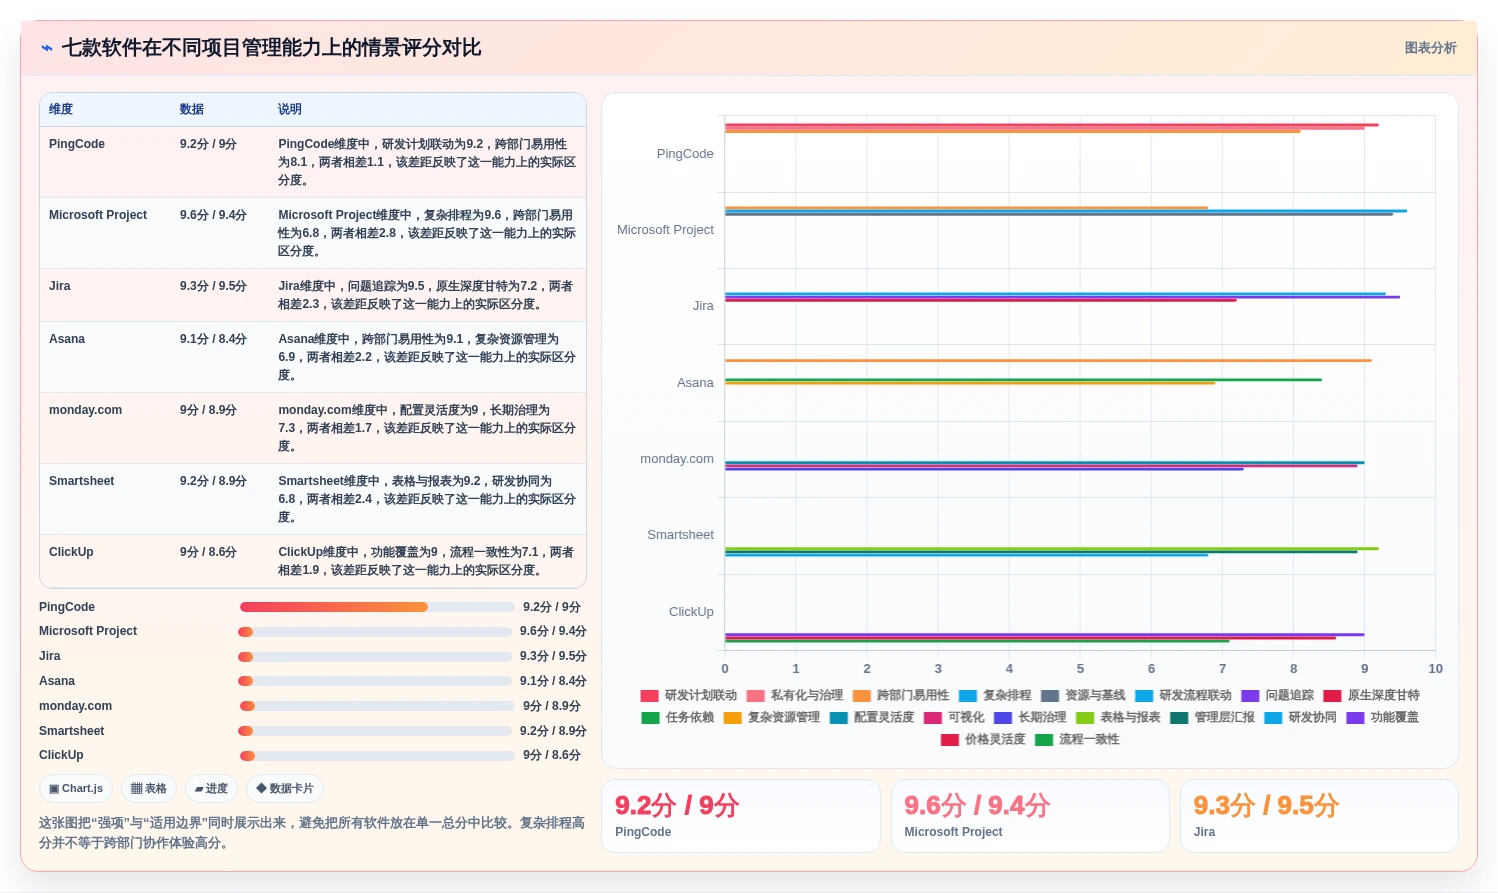Click the Jira维度中 description text

coord(426,295)
